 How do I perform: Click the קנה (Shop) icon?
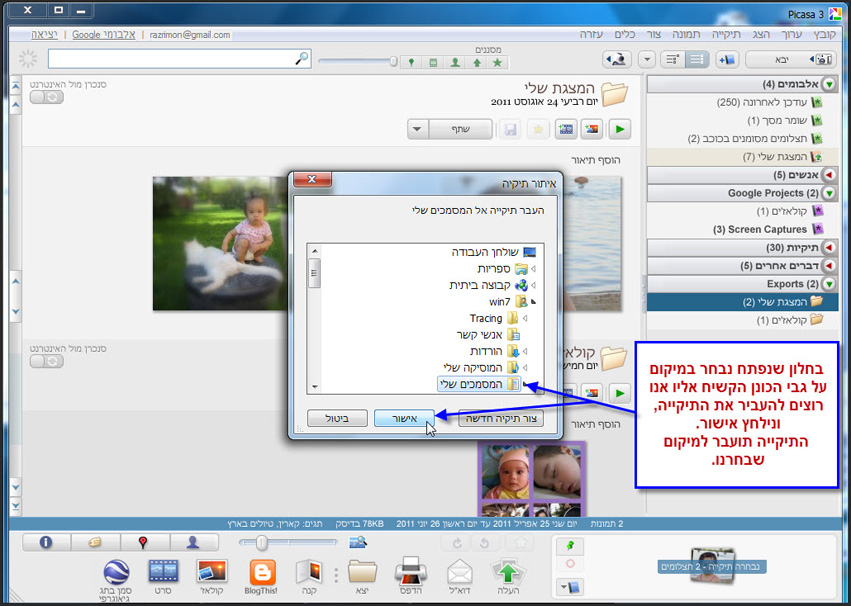pos(309,577)
